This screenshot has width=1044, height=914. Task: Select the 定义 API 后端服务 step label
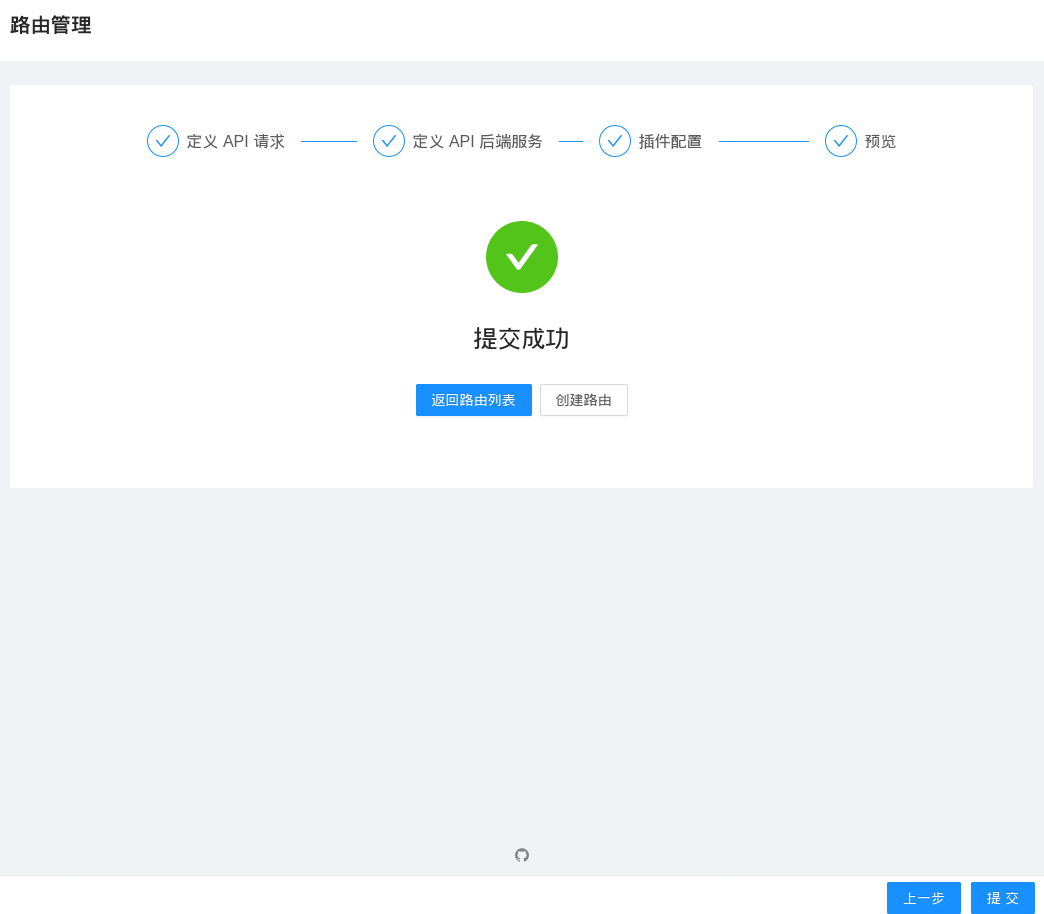tap(477, 141)
